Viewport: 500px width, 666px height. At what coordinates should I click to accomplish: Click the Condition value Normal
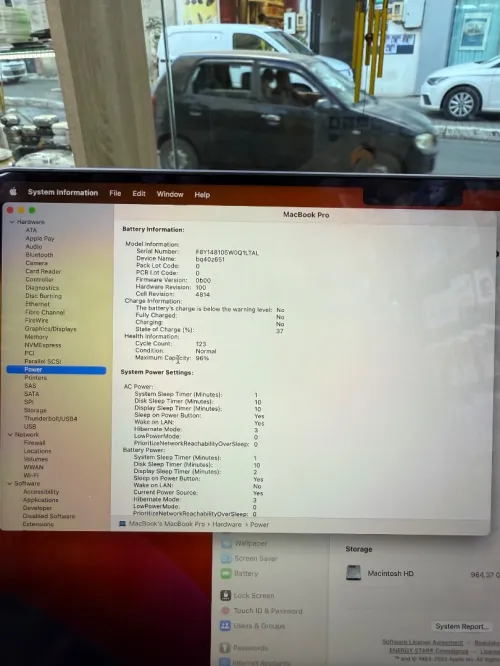(x=206, y=351)
